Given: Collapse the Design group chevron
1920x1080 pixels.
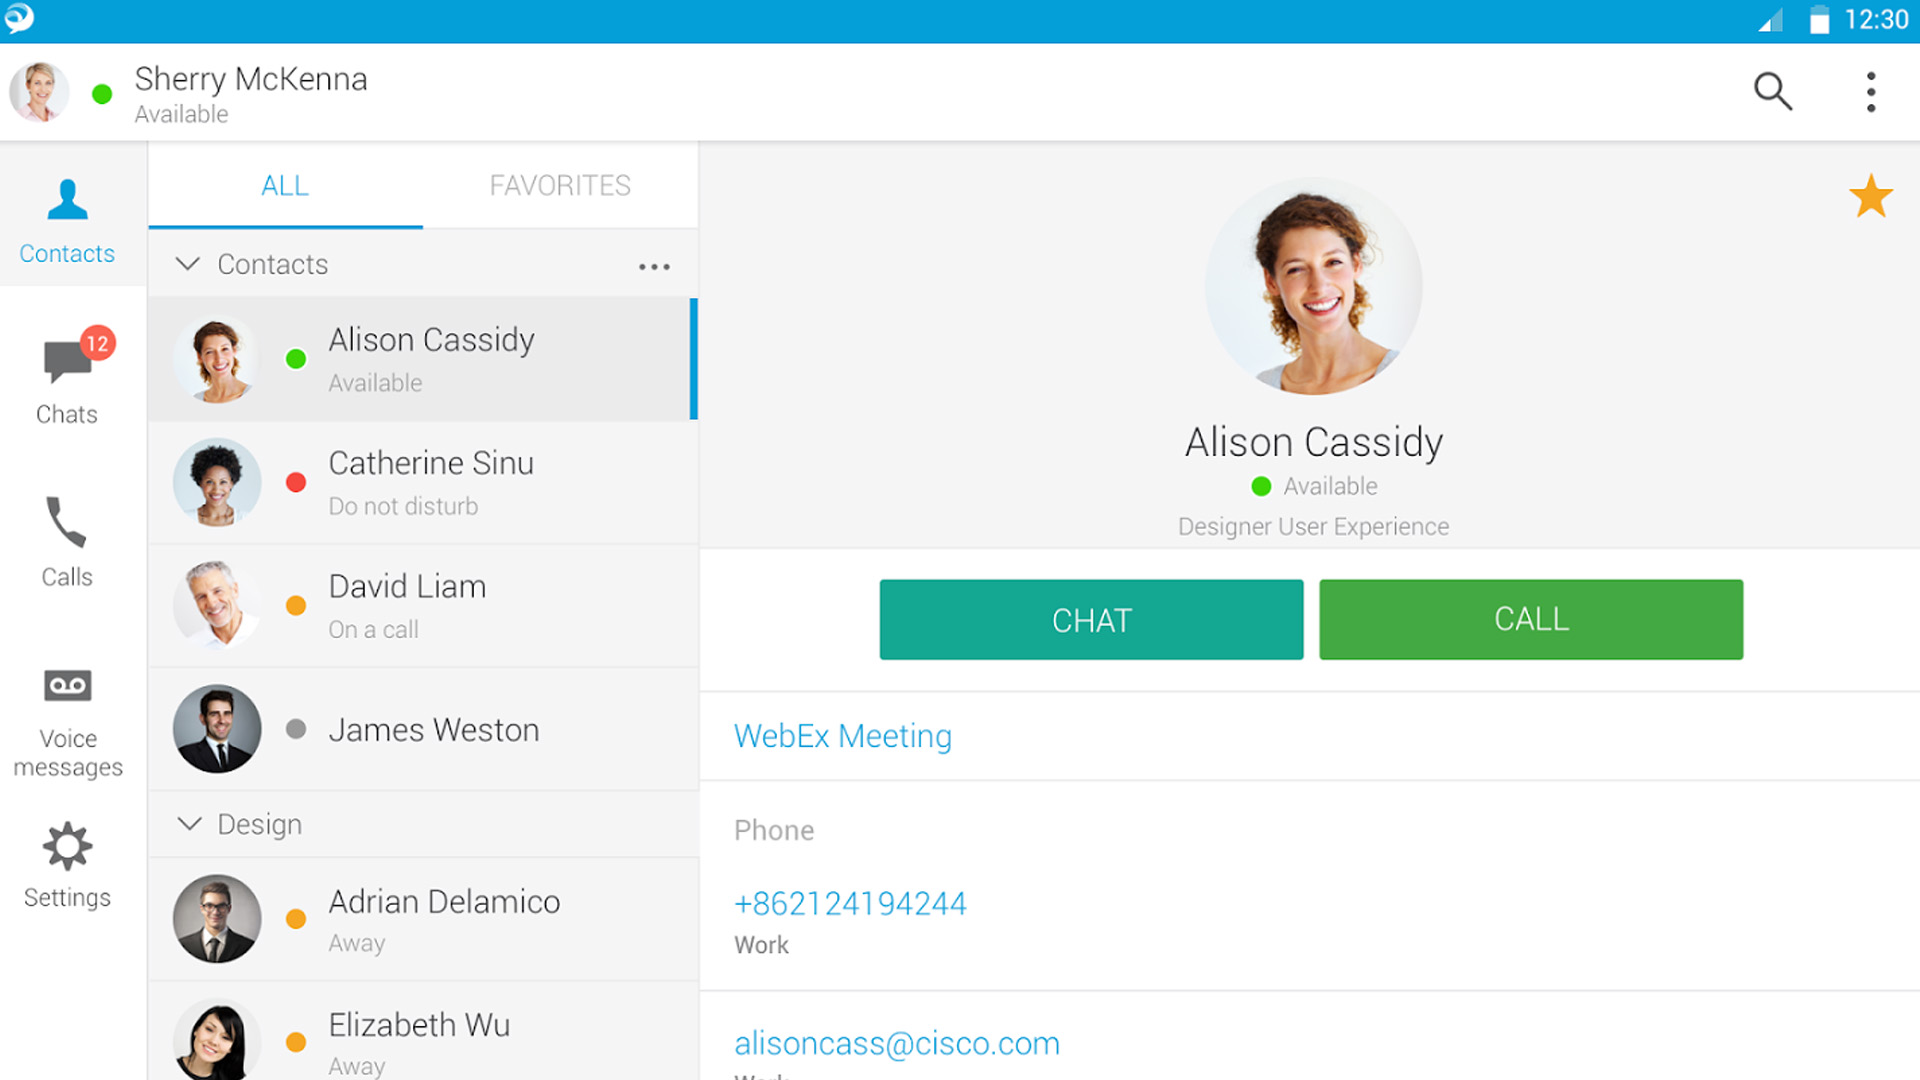Looking at the screenshot, I should click(x=189, y=824).
